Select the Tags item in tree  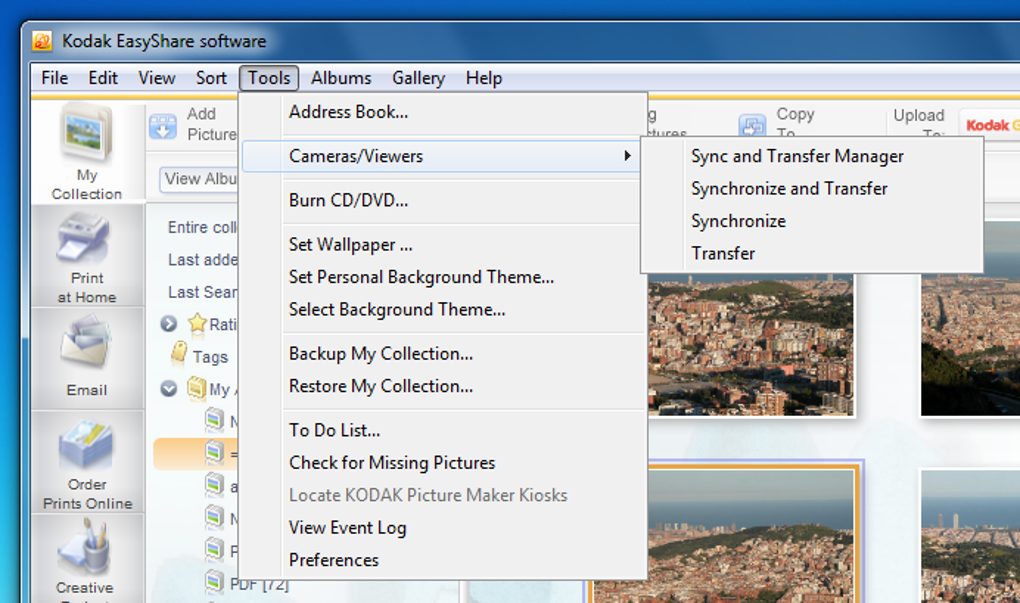210,357
